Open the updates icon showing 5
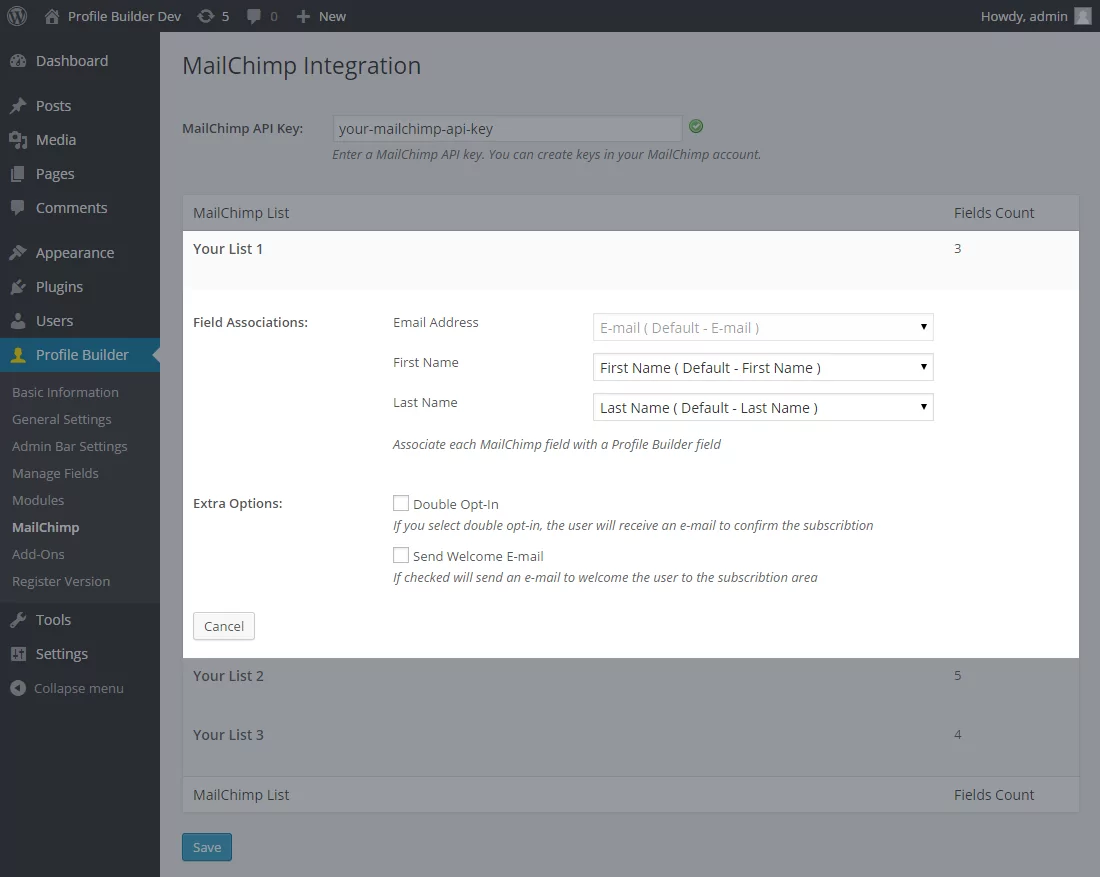This screenshot has height=877, width=1100. tap(206, 16)
